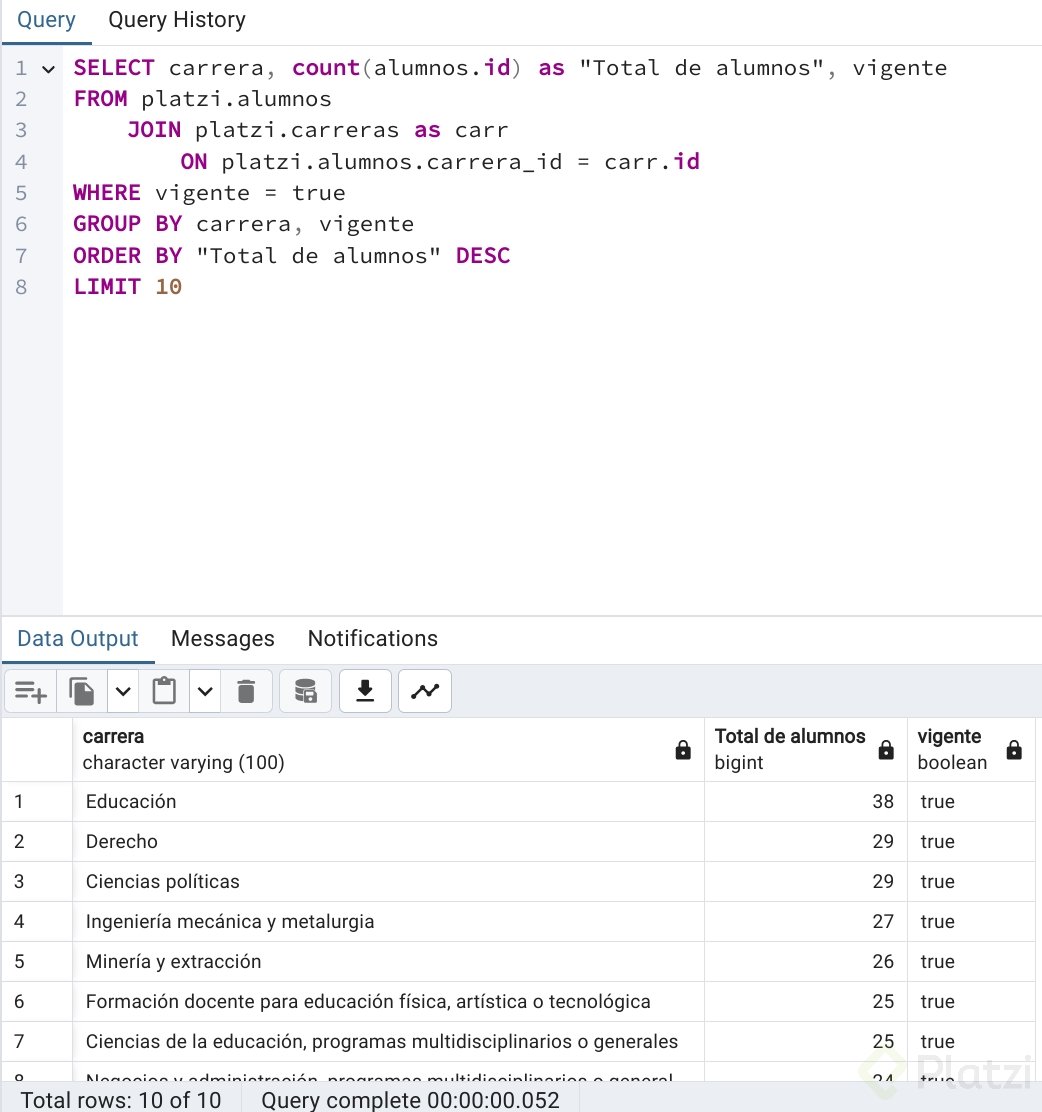The image size is (1042, 1112).
Task: Click true value in Minería y extracción row
Action: [938, 962]
